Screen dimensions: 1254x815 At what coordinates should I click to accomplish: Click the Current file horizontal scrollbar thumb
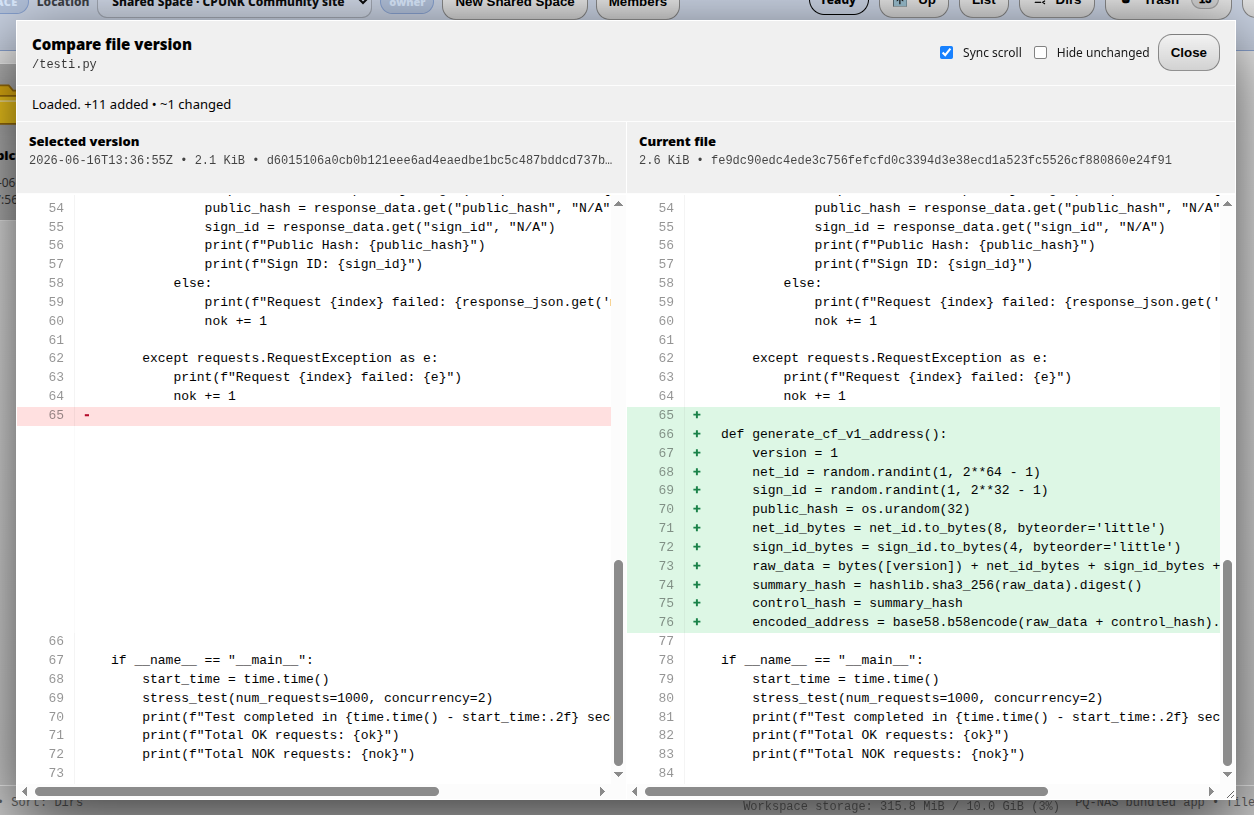(846, 791)
